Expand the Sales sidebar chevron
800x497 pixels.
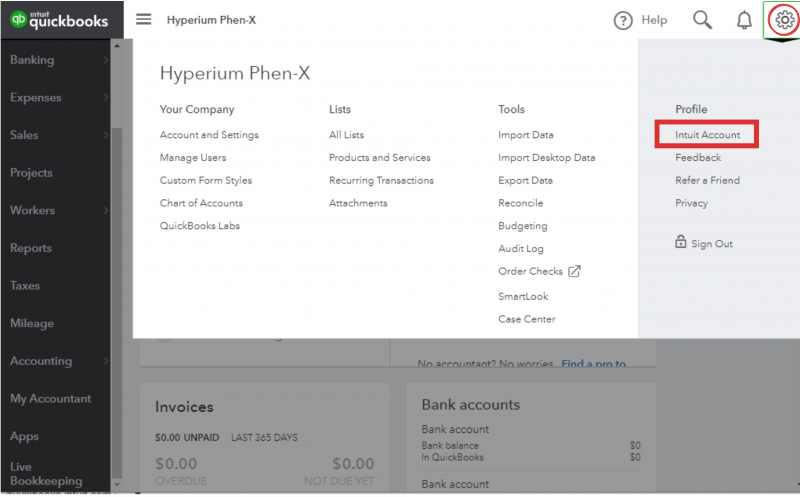pyautogui.click(x=106, y=135)
